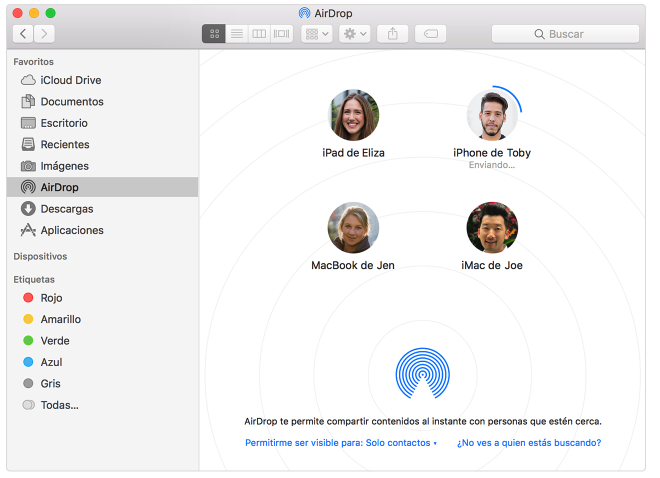The height and width of the screenshot is (478, 660).
Task: Select AirDrop in sidebar
Action: coord(103,187)
